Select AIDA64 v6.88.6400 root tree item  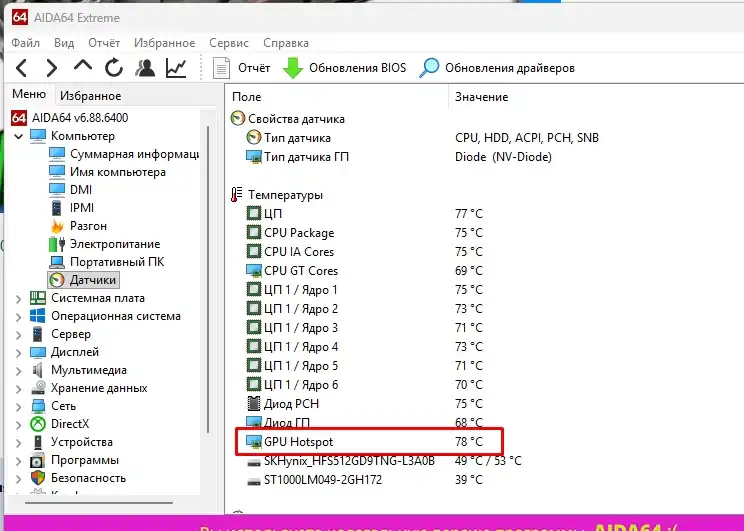pyautogui.click(x=70, y=118)
